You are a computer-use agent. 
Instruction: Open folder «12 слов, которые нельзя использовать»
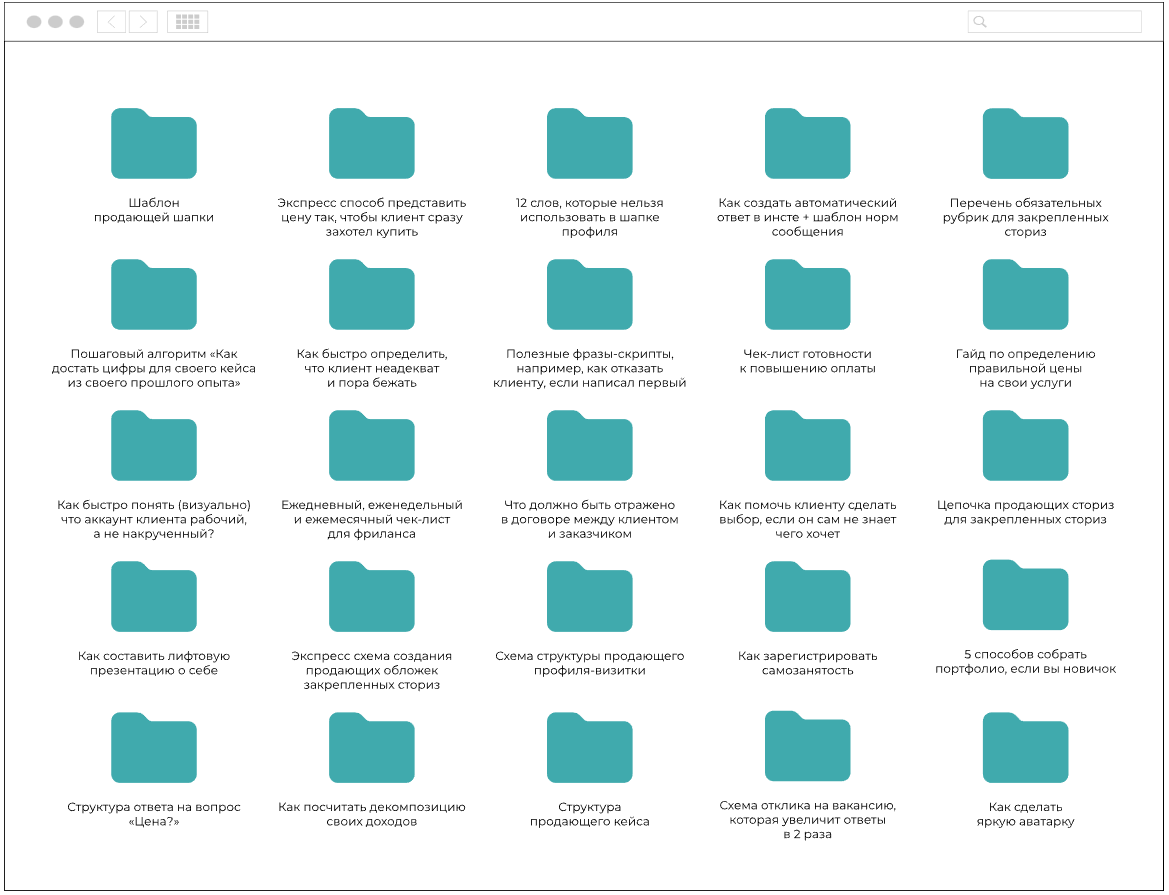tap(589, 144)
